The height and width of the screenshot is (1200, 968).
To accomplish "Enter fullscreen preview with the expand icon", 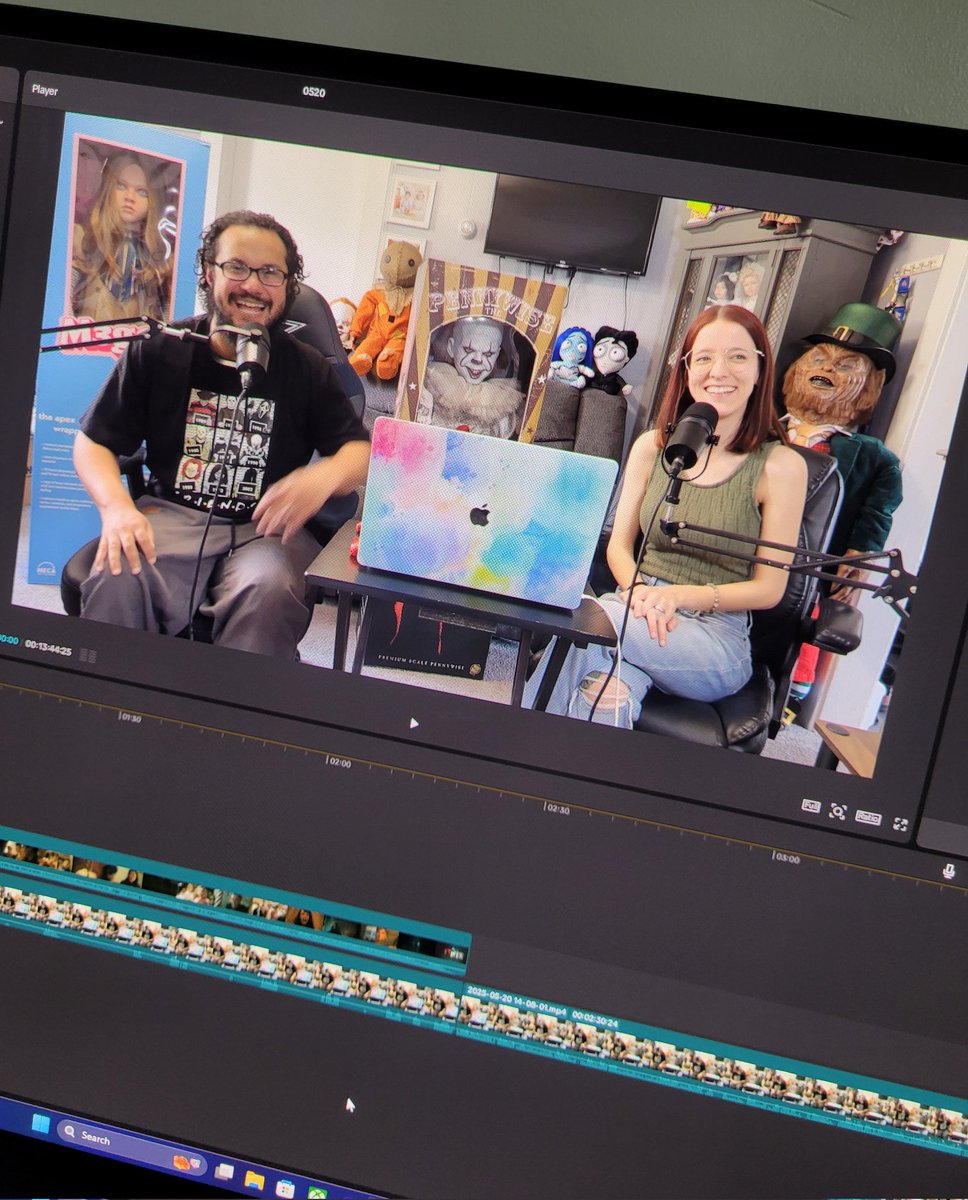I will click(x=901, y=824).
